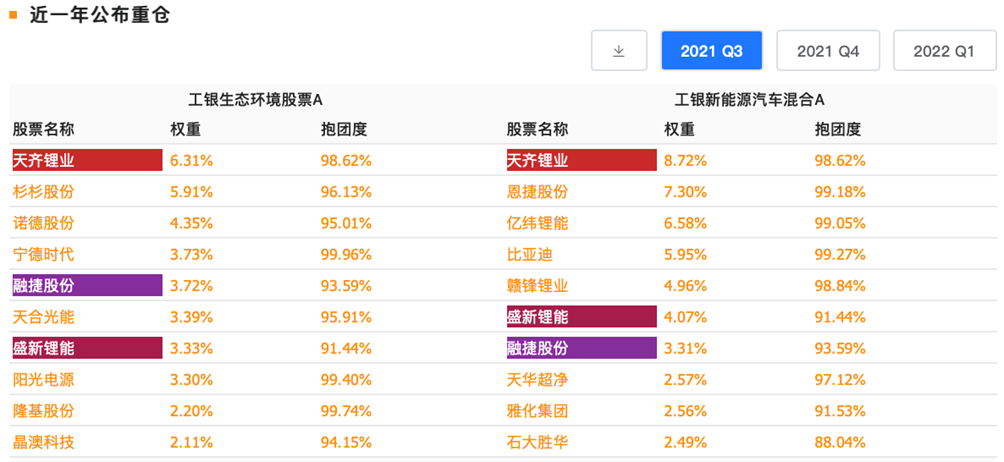Open 杉杉股份 stock link

pos(43,191)
